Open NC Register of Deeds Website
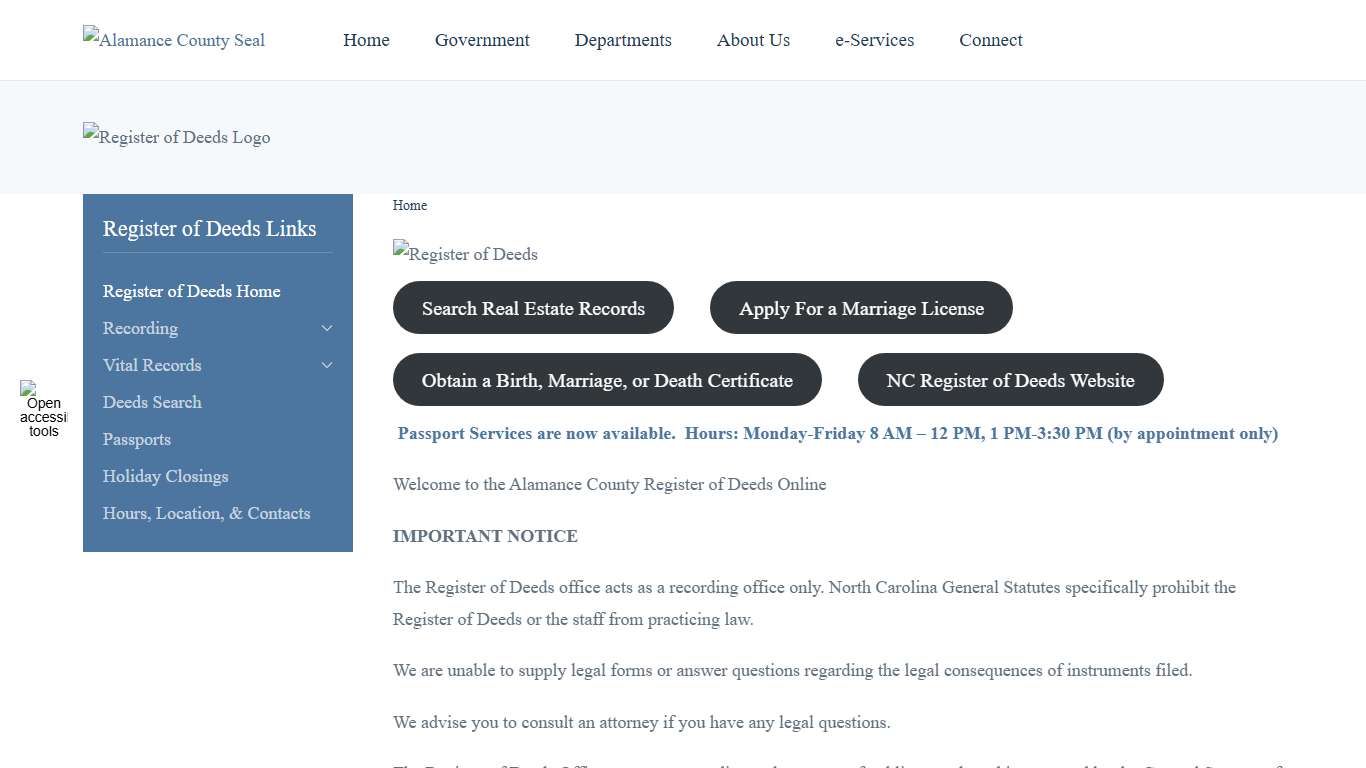 coord(1010,380)
